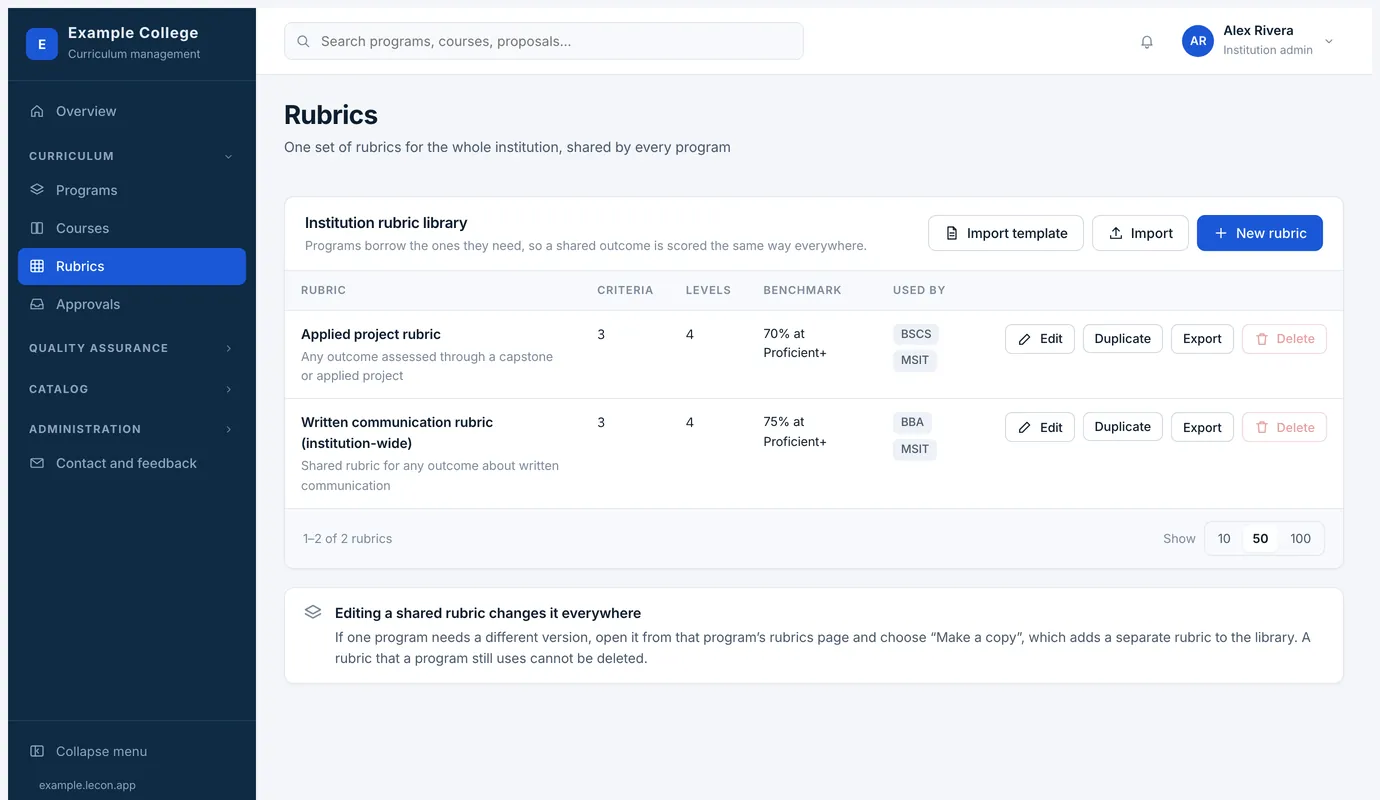Click the Programs layers icon in the sidebar
Viewport: 1380px width, 800px height.
[37, 190]
